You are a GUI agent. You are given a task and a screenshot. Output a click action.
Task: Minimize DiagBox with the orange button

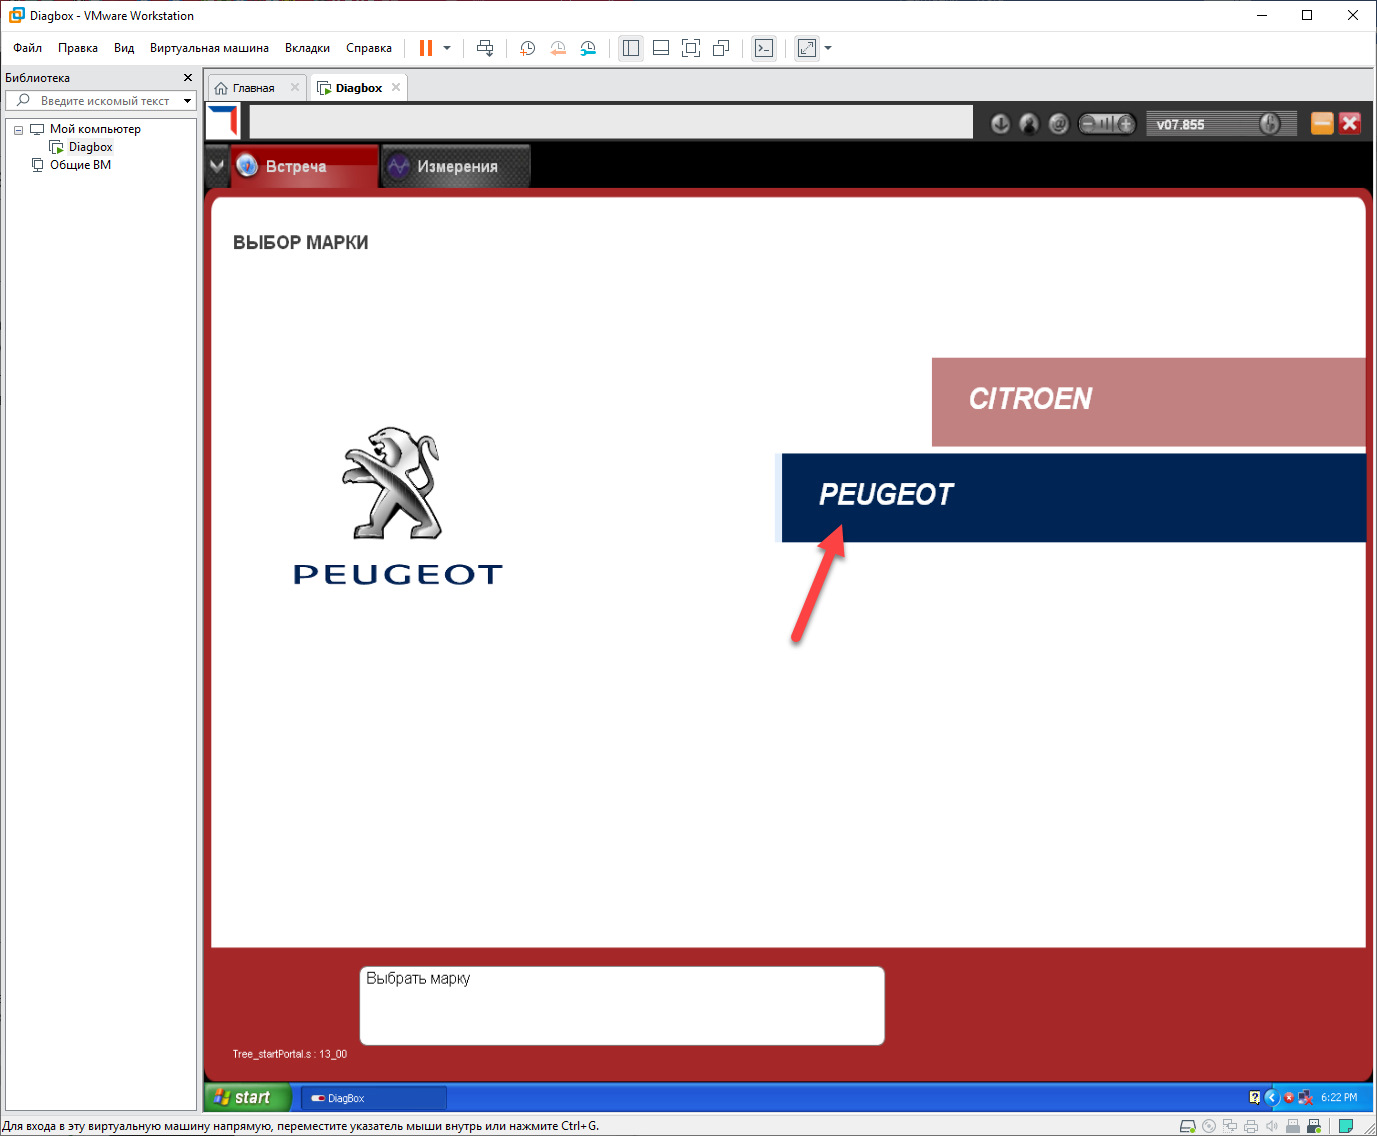1322,123
